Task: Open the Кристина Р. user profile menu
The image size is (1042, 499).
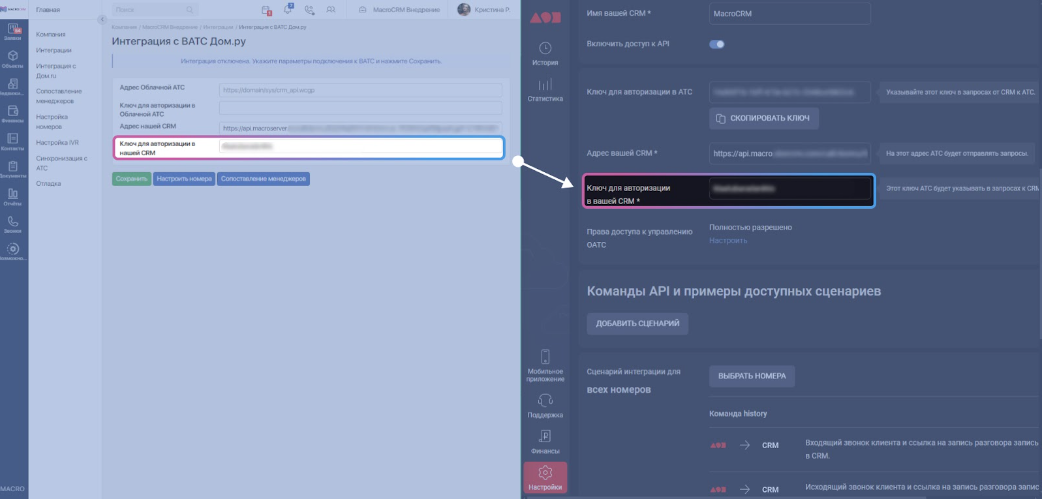Action: (484, 10)
